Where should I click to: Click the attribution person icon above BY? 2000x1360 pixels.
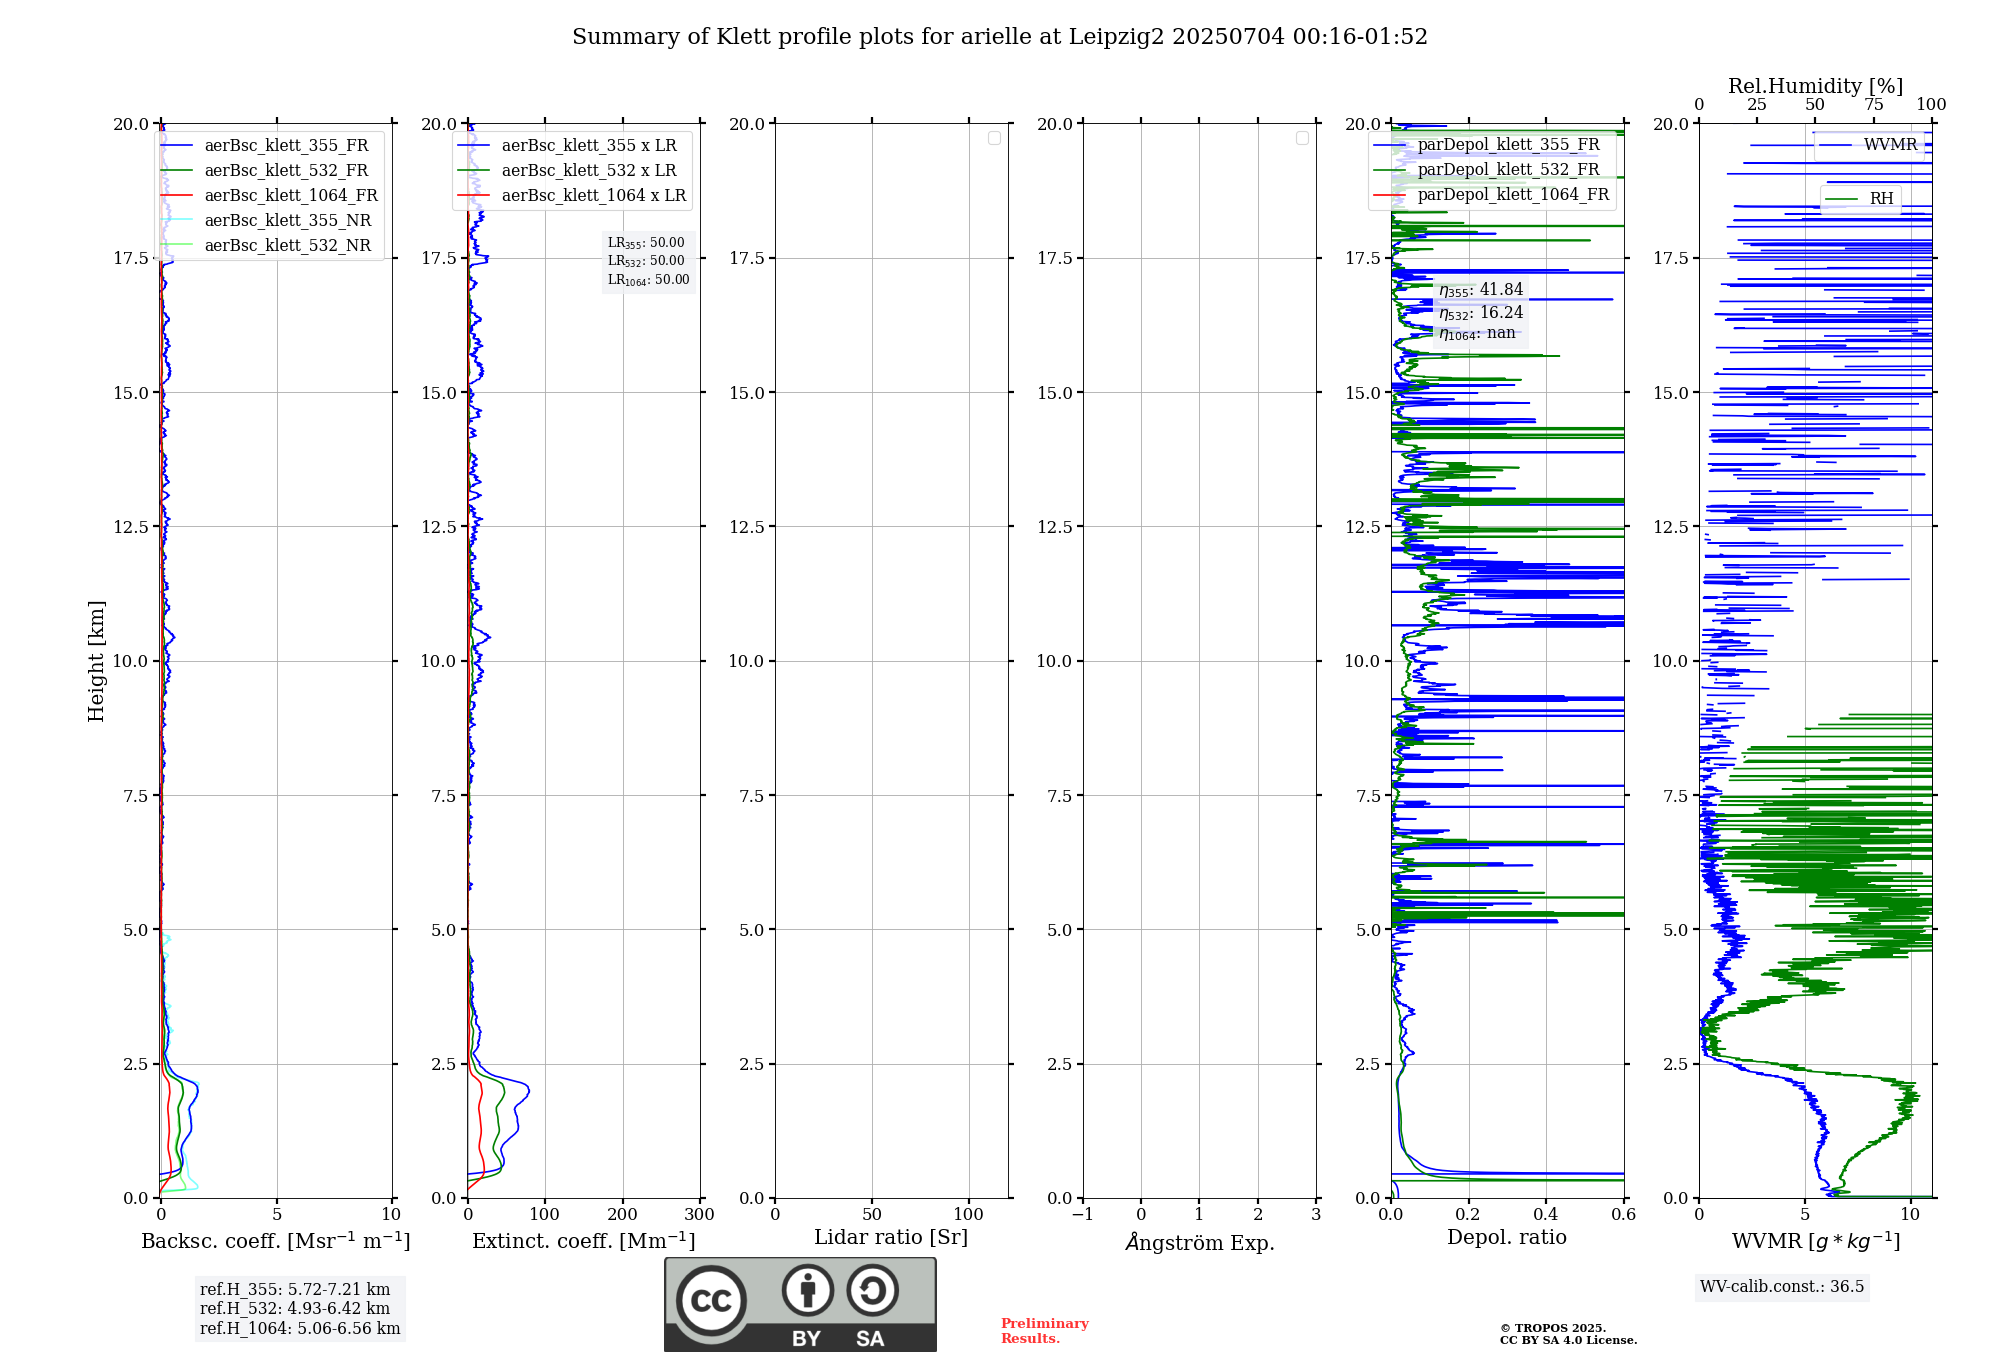click(808, 1290)
